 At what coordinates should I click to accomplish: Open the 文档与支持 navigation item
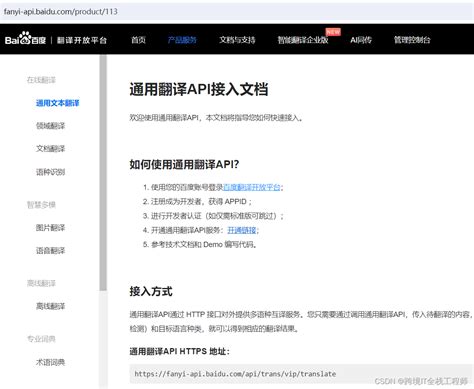point(237,40)
